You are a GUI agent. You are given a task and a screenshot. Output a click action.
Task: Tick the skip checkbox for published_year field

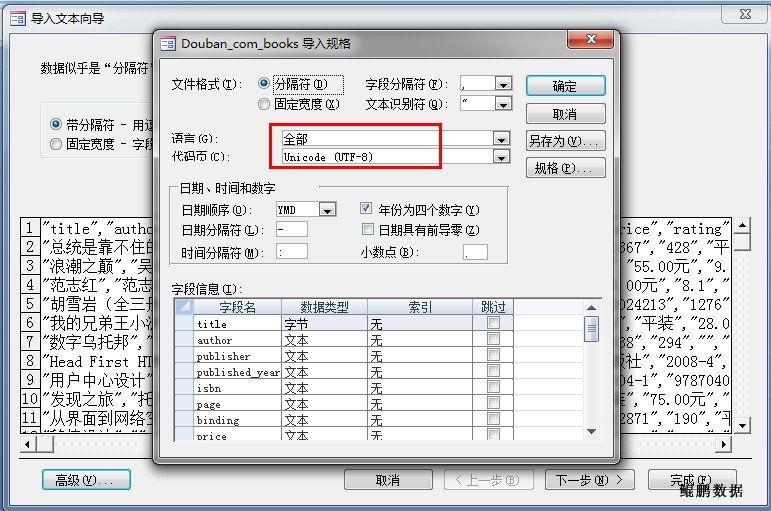493,371
